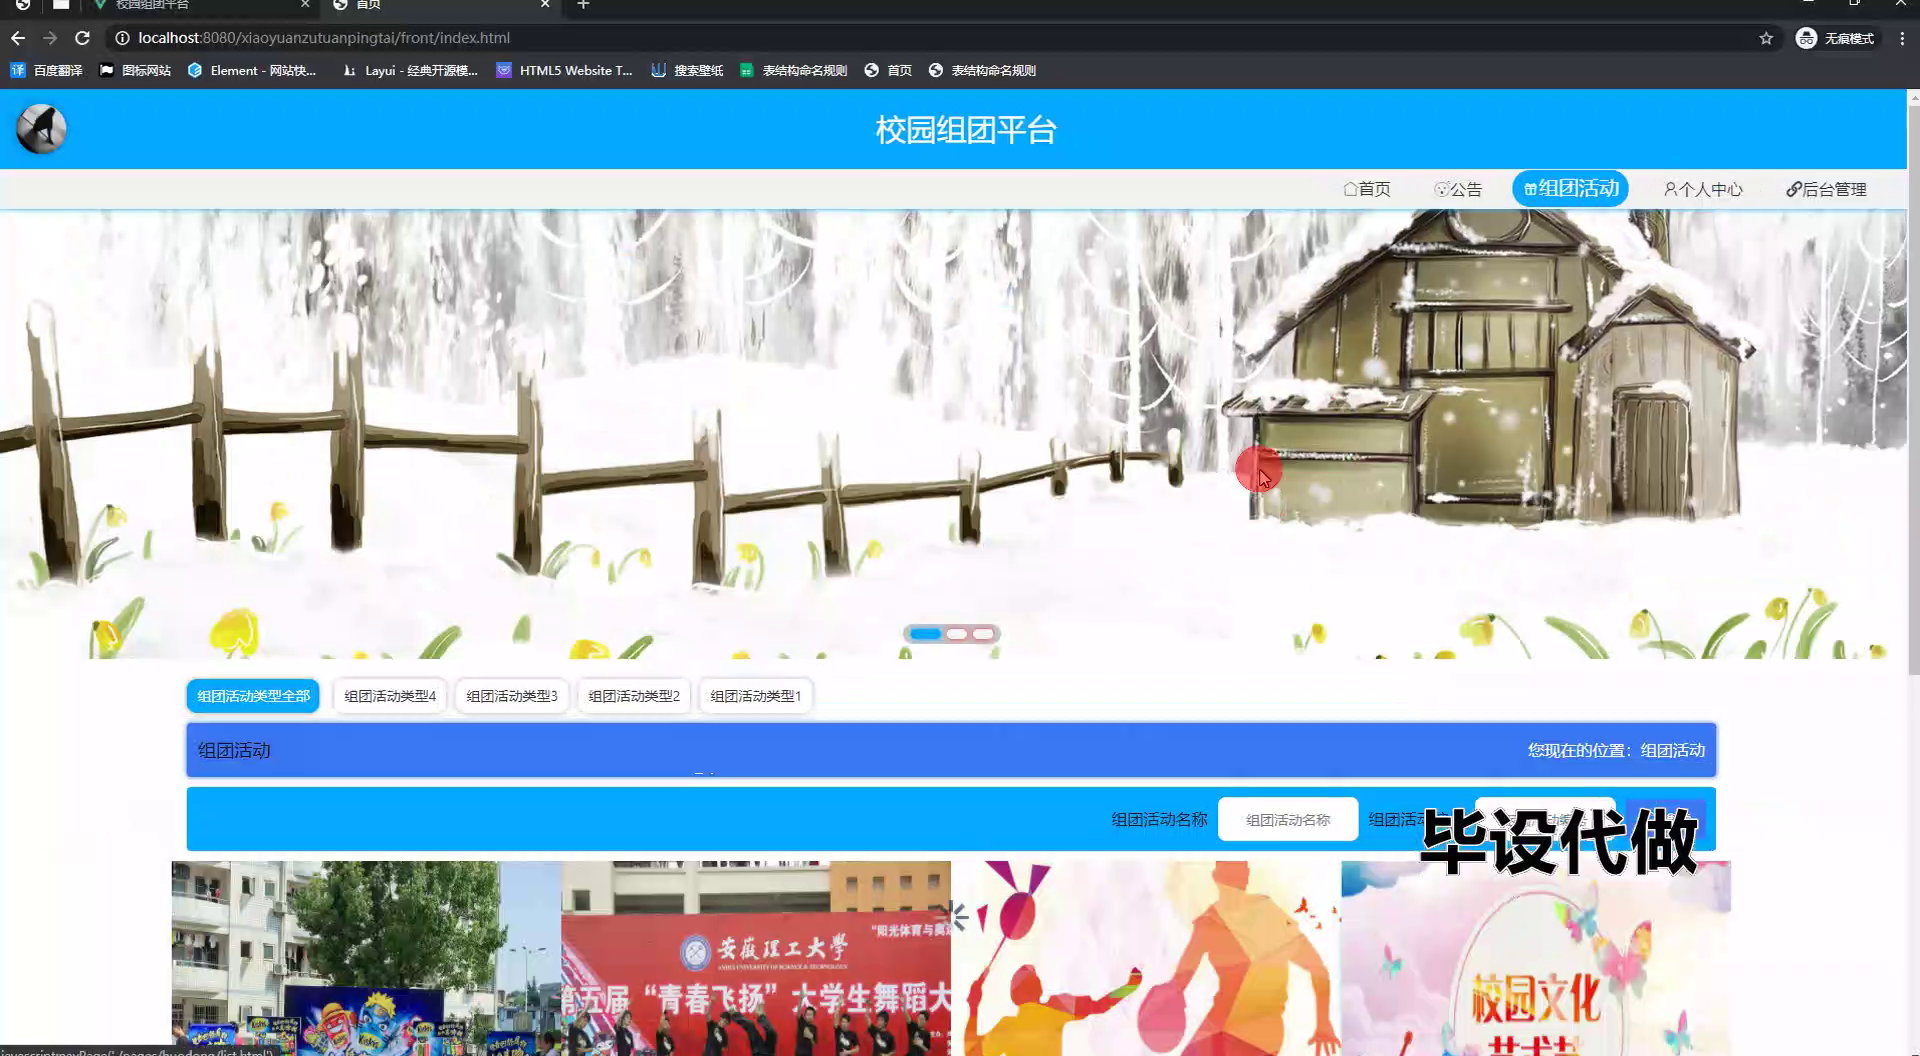Open the 百度翻译 bookmark
This screenshot has width=1920, height=1056.
pos(46,70)
